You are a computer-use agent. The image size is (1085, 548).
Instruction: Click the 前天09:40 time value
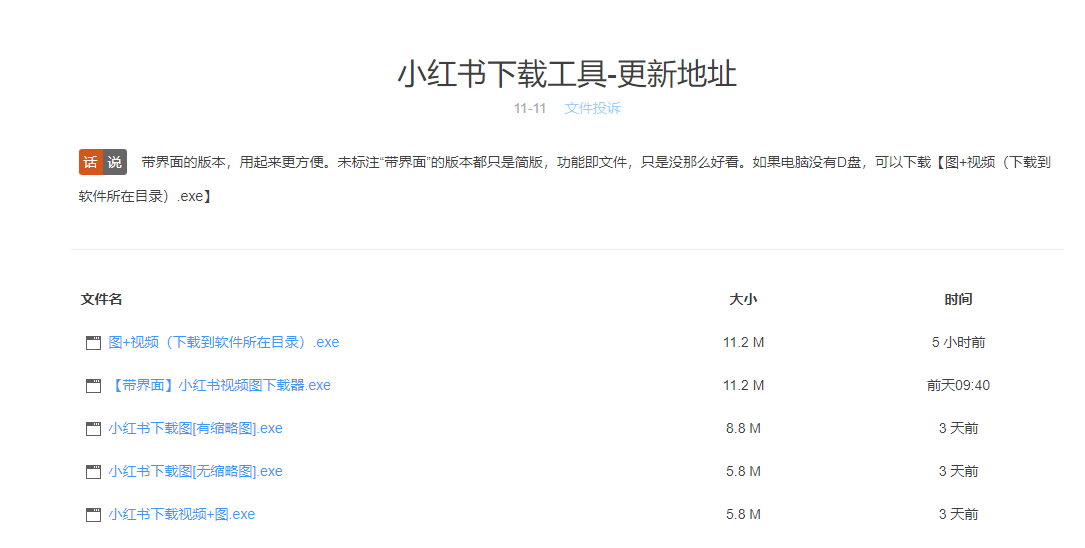(958, 385)
